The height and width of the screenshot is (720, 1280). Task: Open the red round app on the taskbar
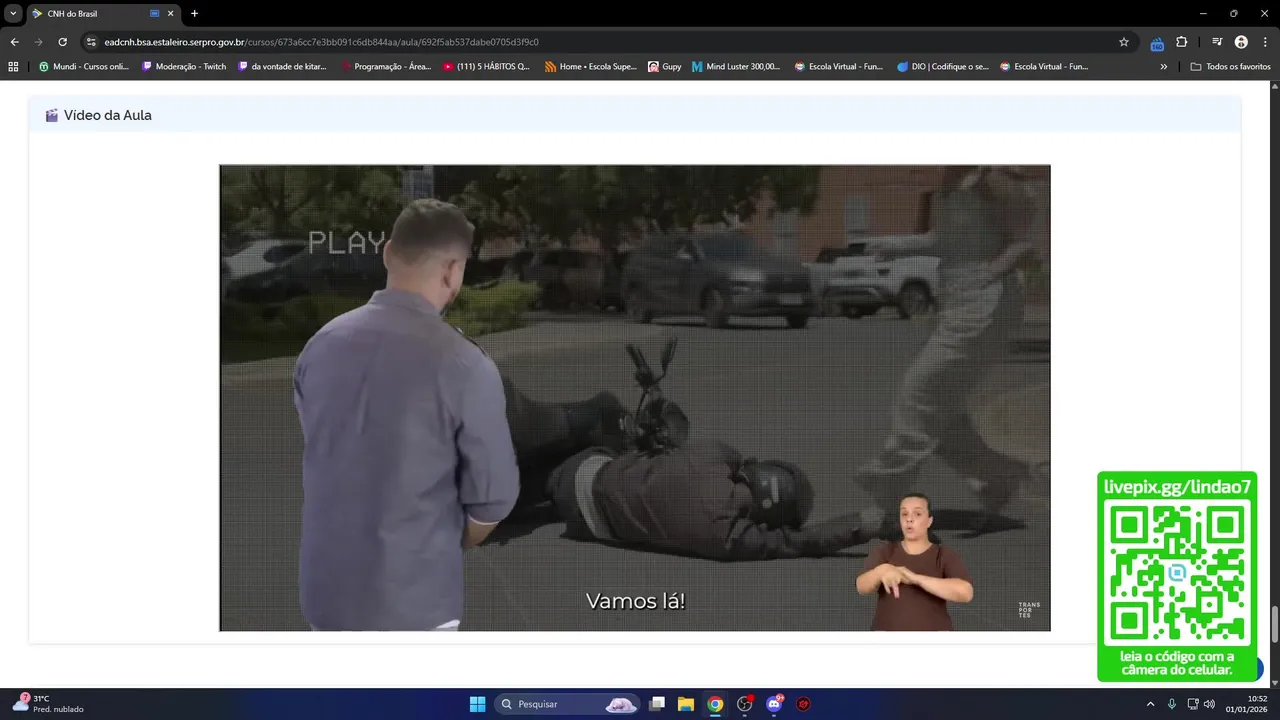tap(803, 704)
